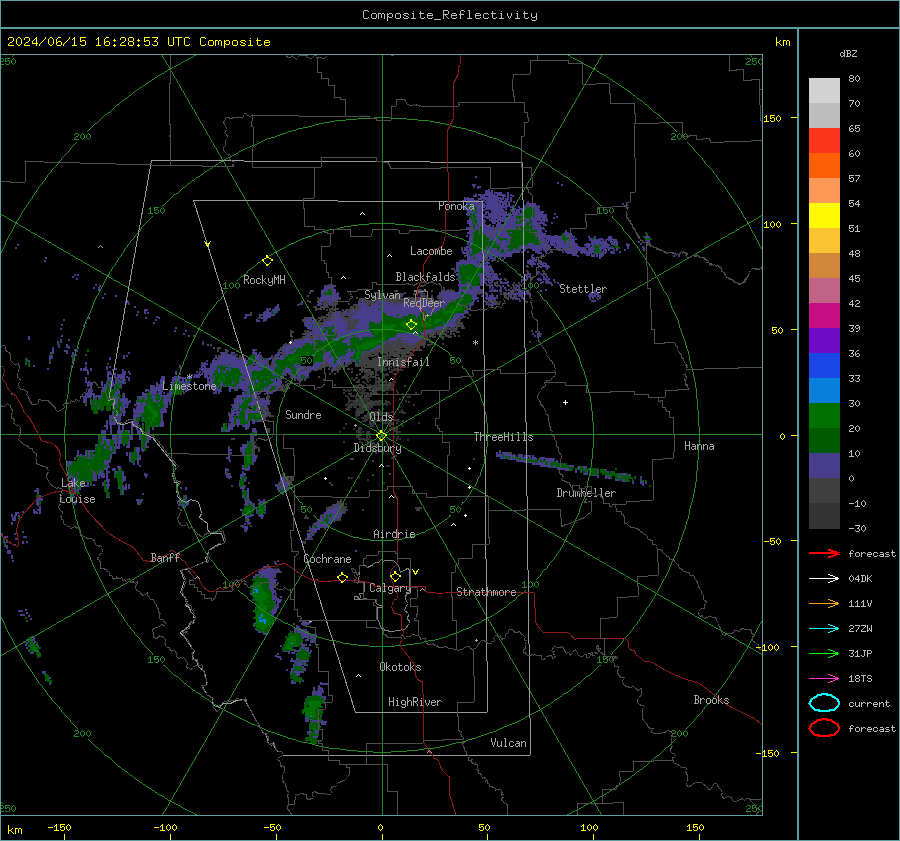Click the yellow diamond marker beside Cochrane
The height and width of the screenshot is (841, 900).
(x=342, y=577)
